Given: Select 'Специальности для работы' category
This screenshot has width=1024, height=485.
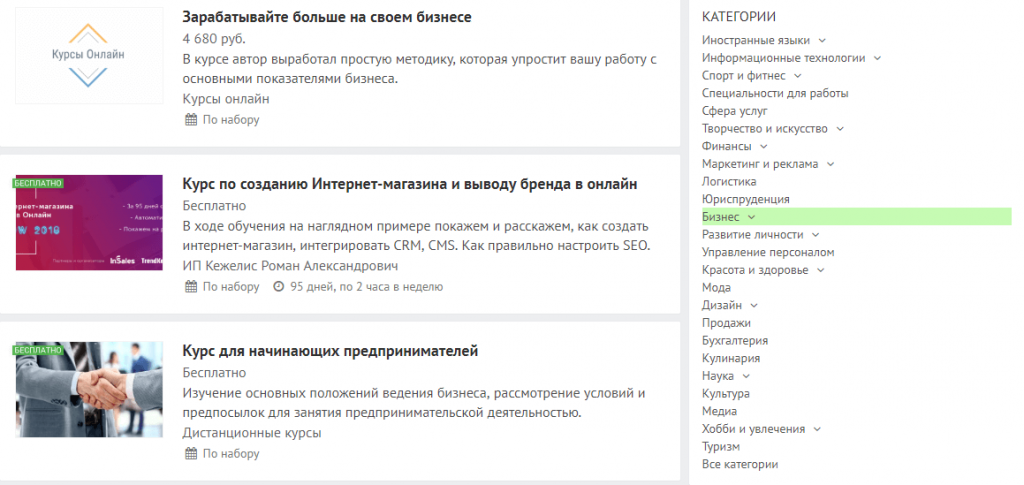Looking at the screenshot, I should (x=775, y=93).
